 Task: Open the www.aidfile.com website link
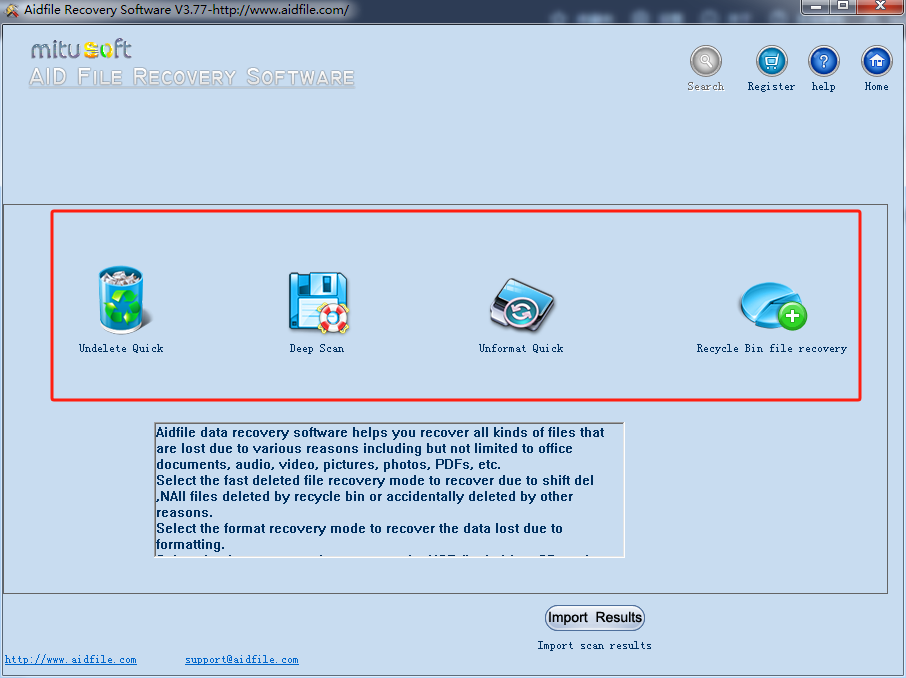tap(70, 659)
